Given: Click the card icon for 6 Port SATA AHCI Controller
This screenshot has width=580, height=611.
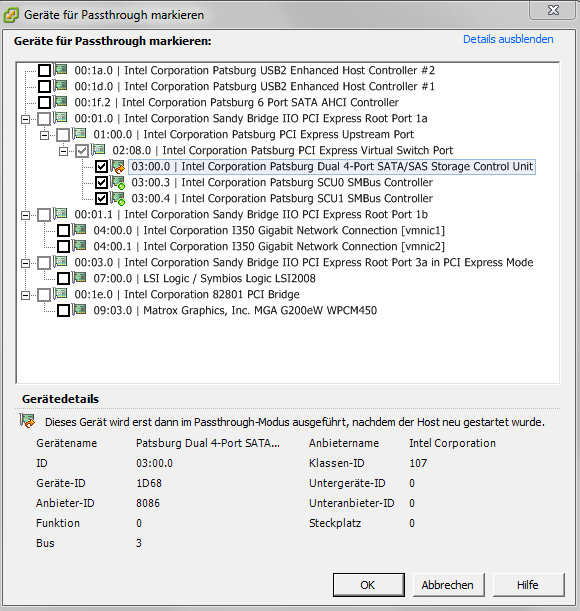Looking at the screenshot, I should coord(61,102).
